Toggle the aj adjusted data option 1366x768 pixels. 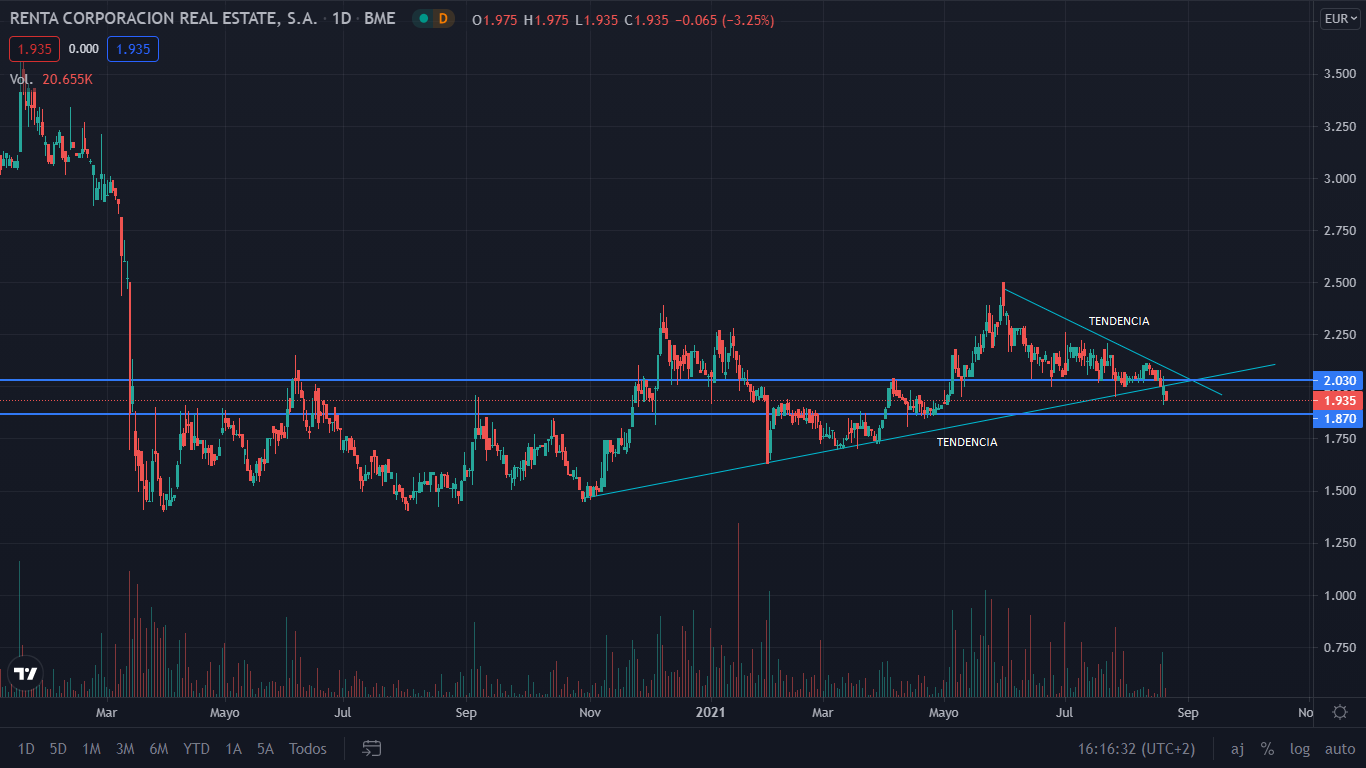1237,748
